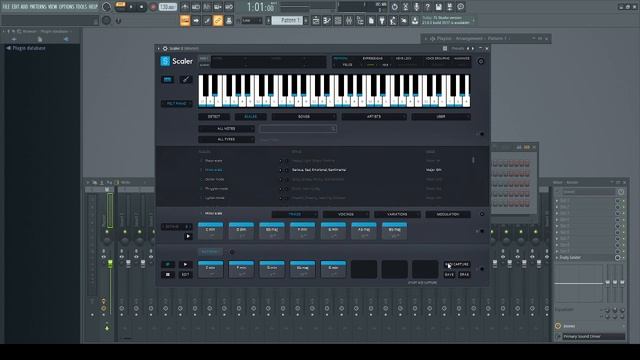Screen dimensions: 640x360
Task: Open the VARIATIONS dropdown
Action: [397, 214]
